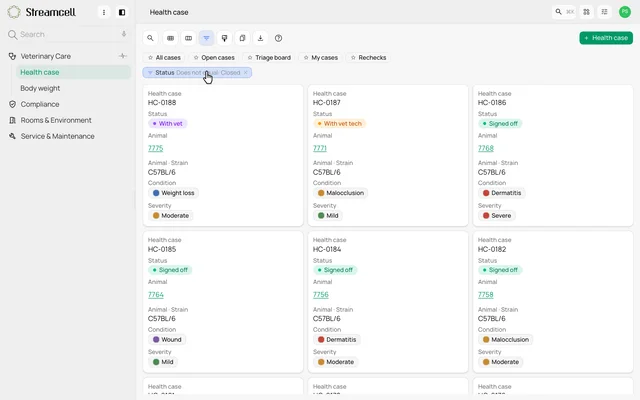
Task: Expand Rooms & Environment section
Action: (56, 120)
